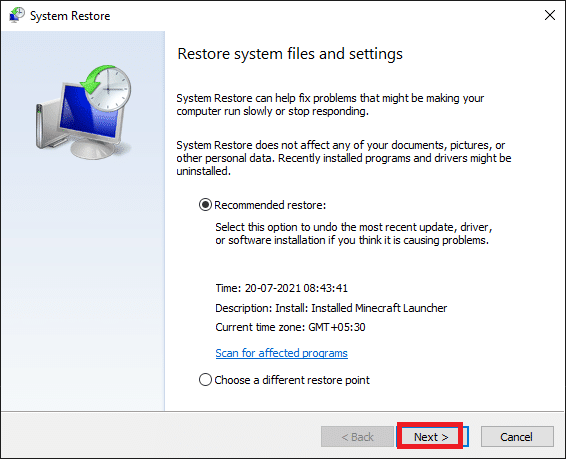
Task: Click the 'System Restore' title bar text
Action: (70, 16)
